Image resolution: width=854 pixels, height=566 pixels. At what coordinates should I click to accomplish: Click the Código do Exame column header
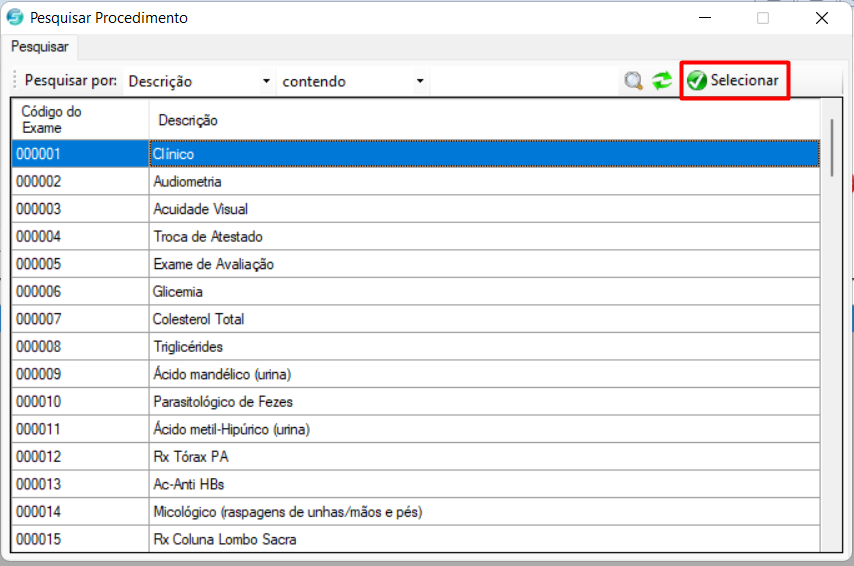80,119
